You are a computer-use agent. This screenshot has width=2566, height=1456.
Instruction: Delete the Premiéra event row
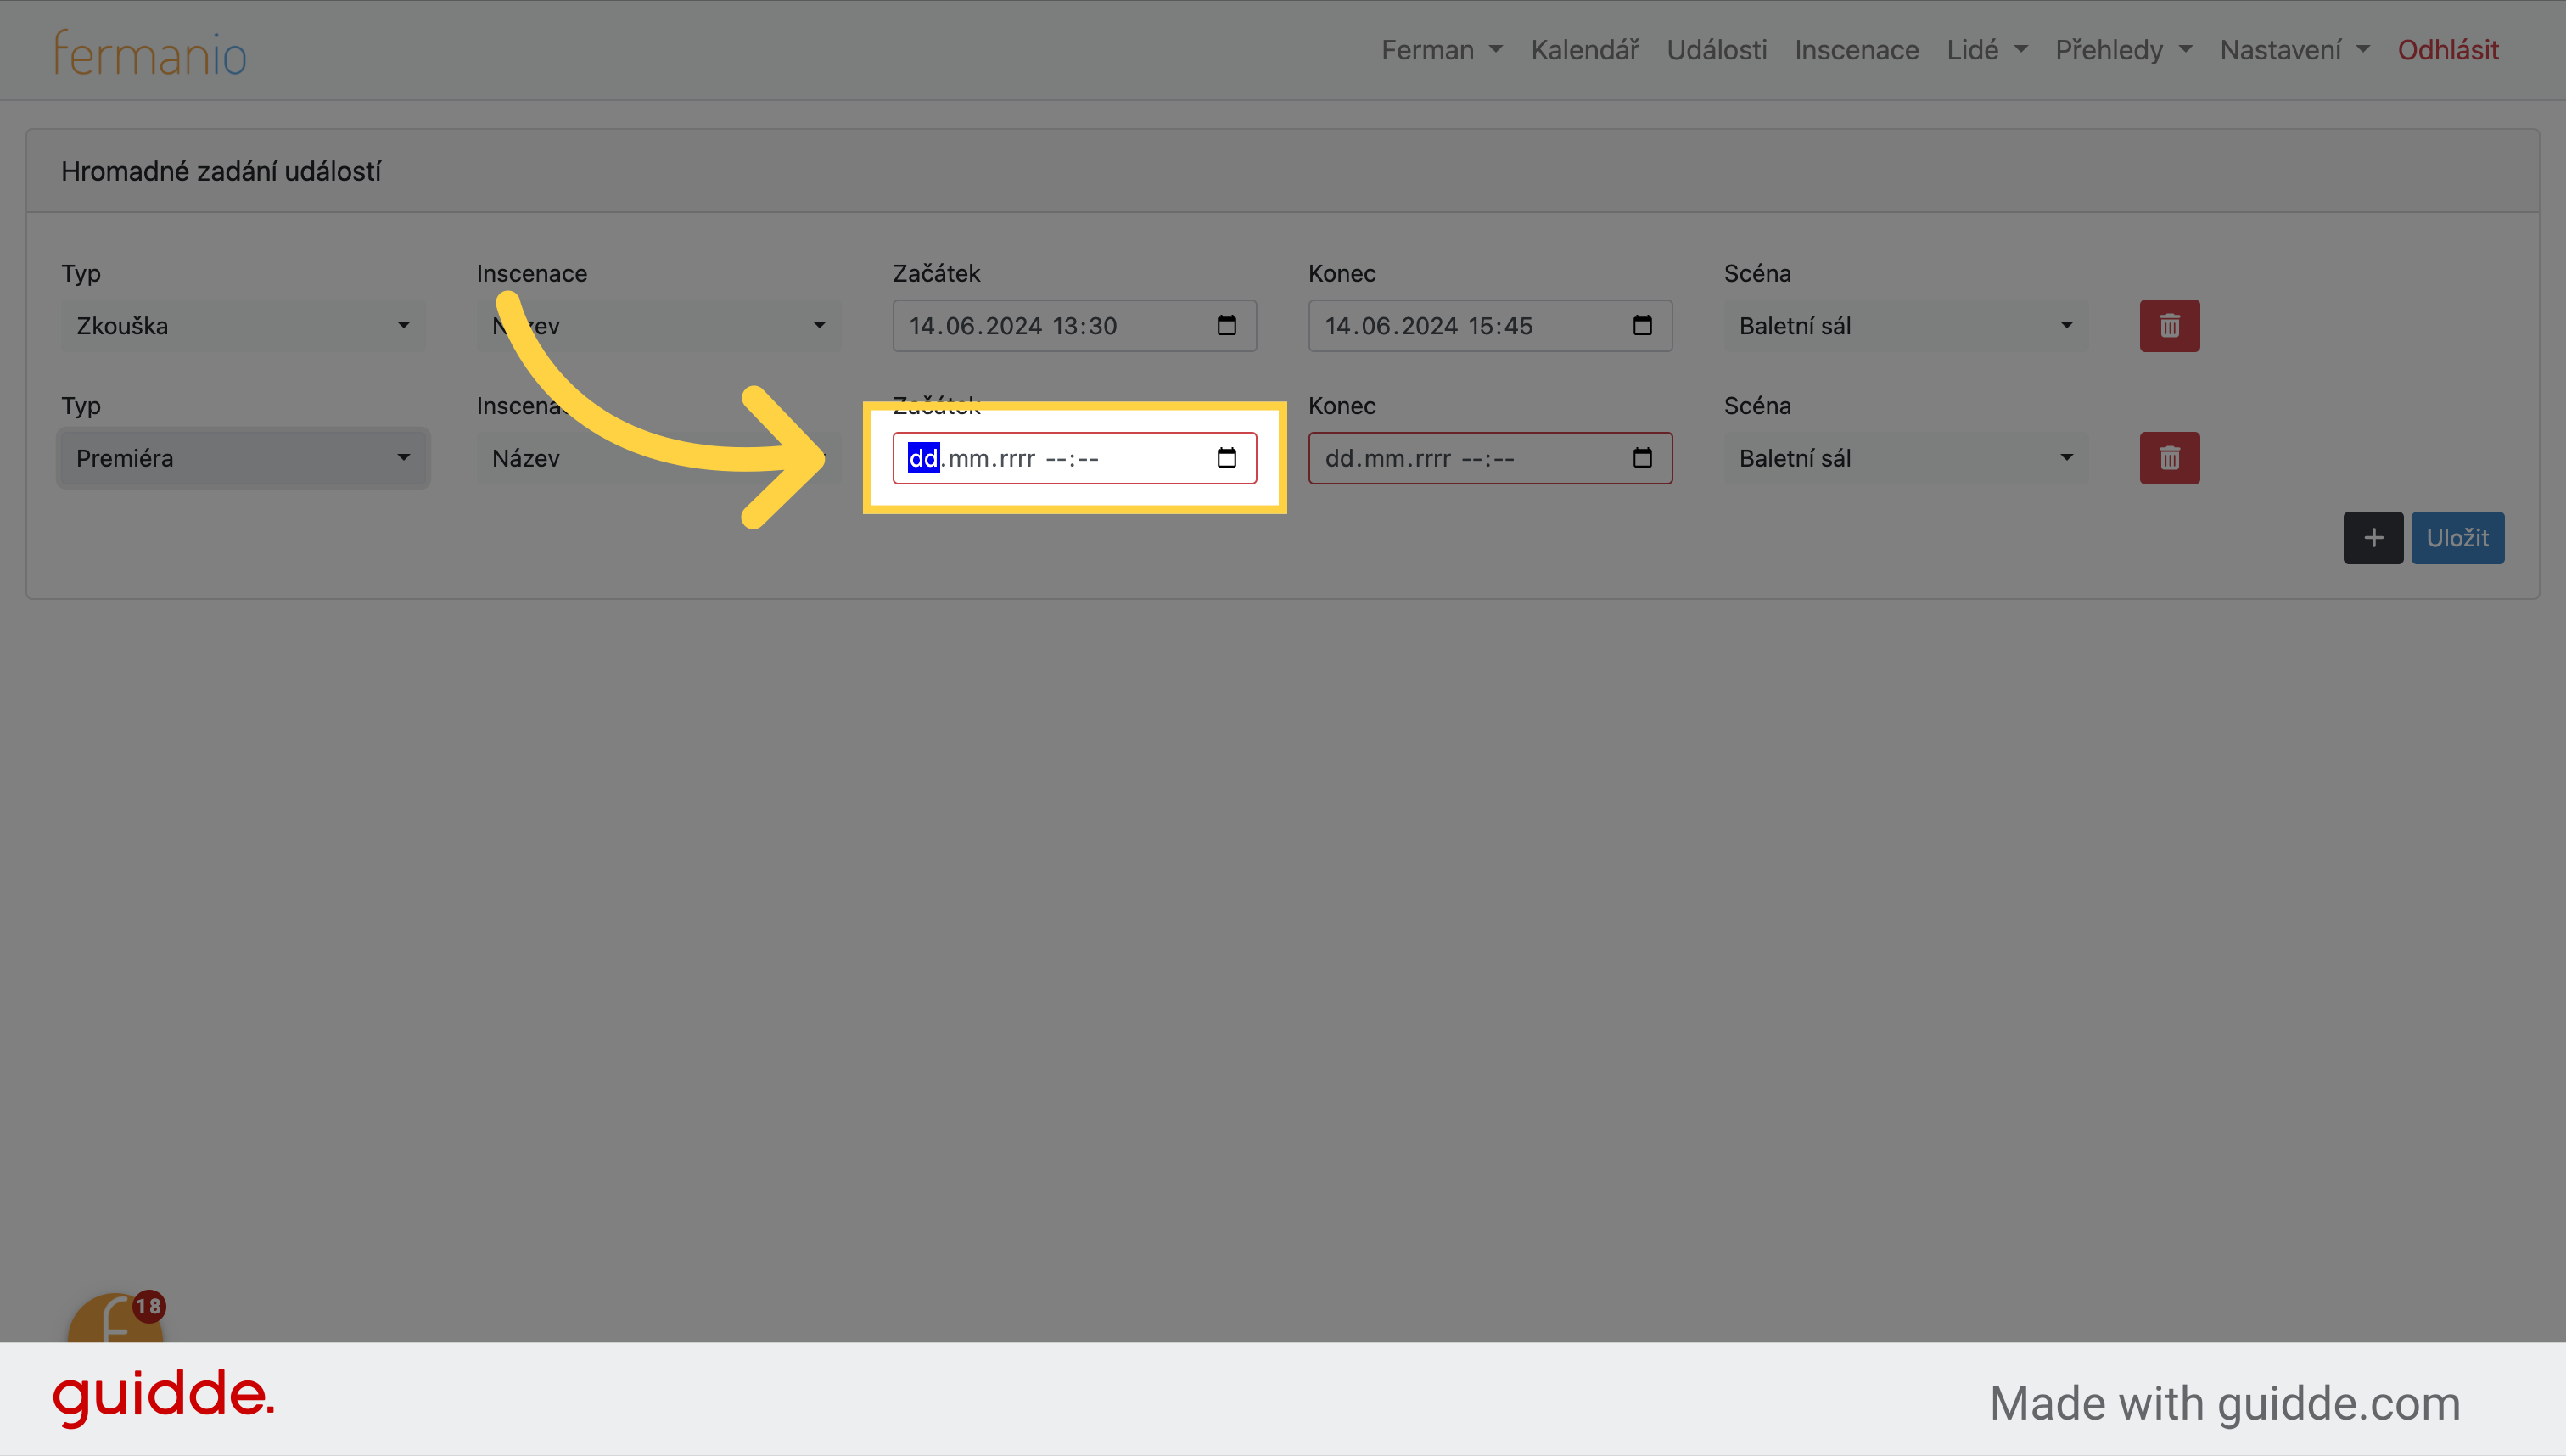2169,458
